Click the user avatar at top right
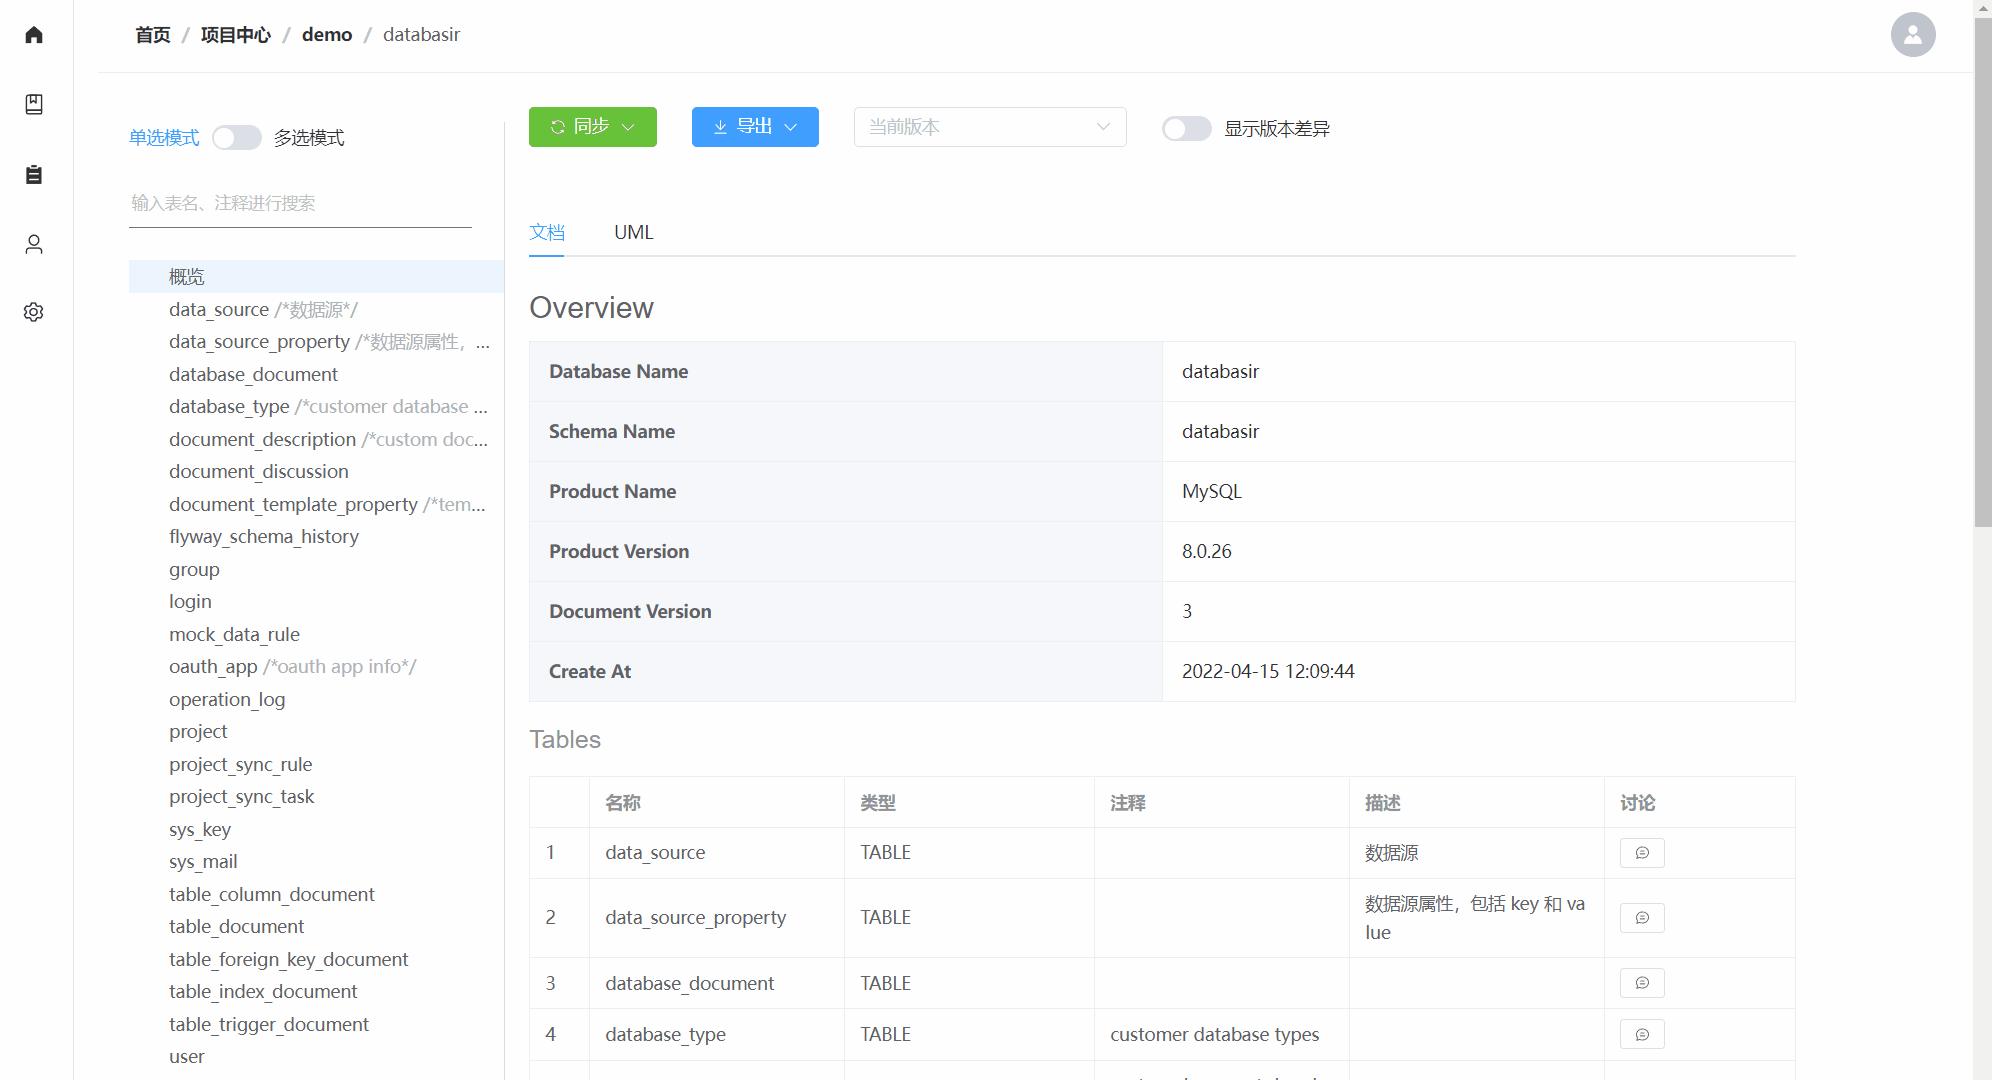Screen dimensions: 1992x1080 [1912, 35]
